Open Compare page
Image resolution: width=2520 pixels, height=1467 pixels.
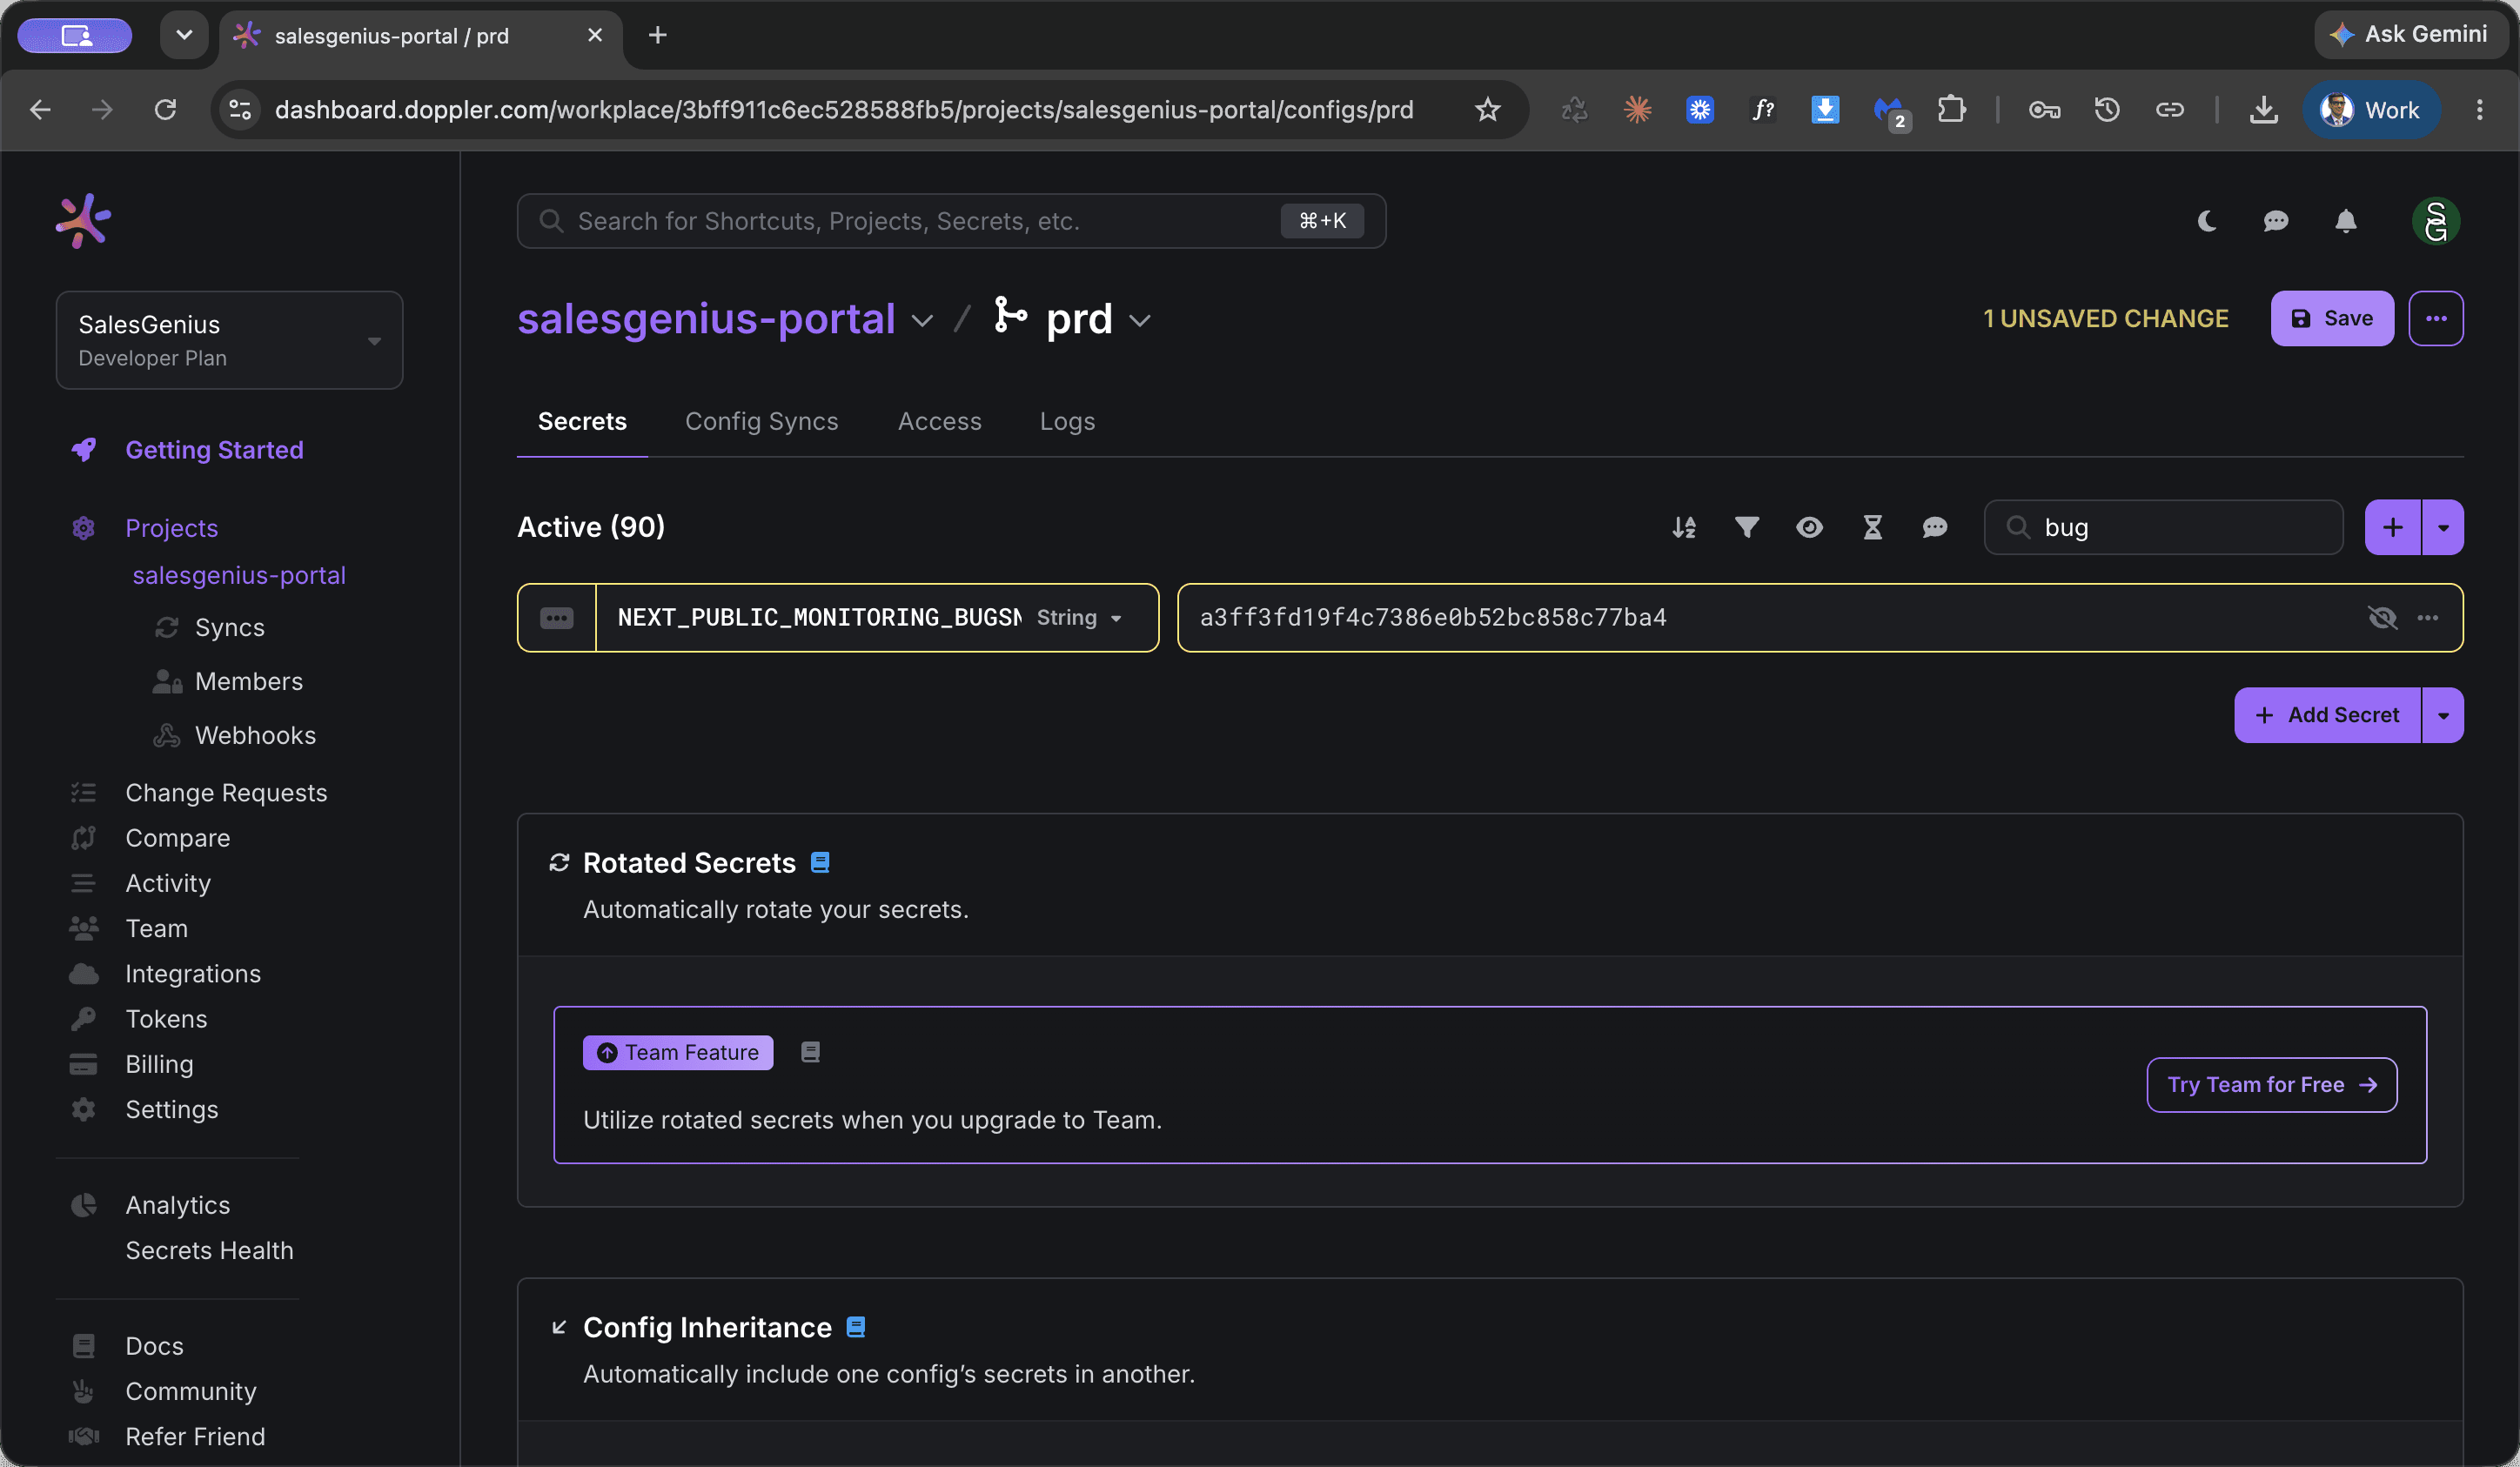tap(177, 838)
